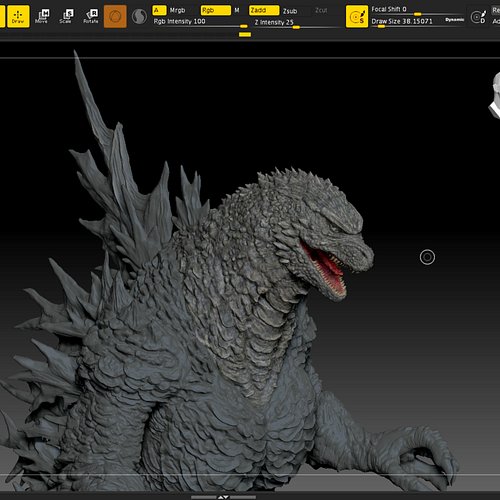Enable Mrgb paint mode
This screenshot has width=500, height=500.
[177, 10]
